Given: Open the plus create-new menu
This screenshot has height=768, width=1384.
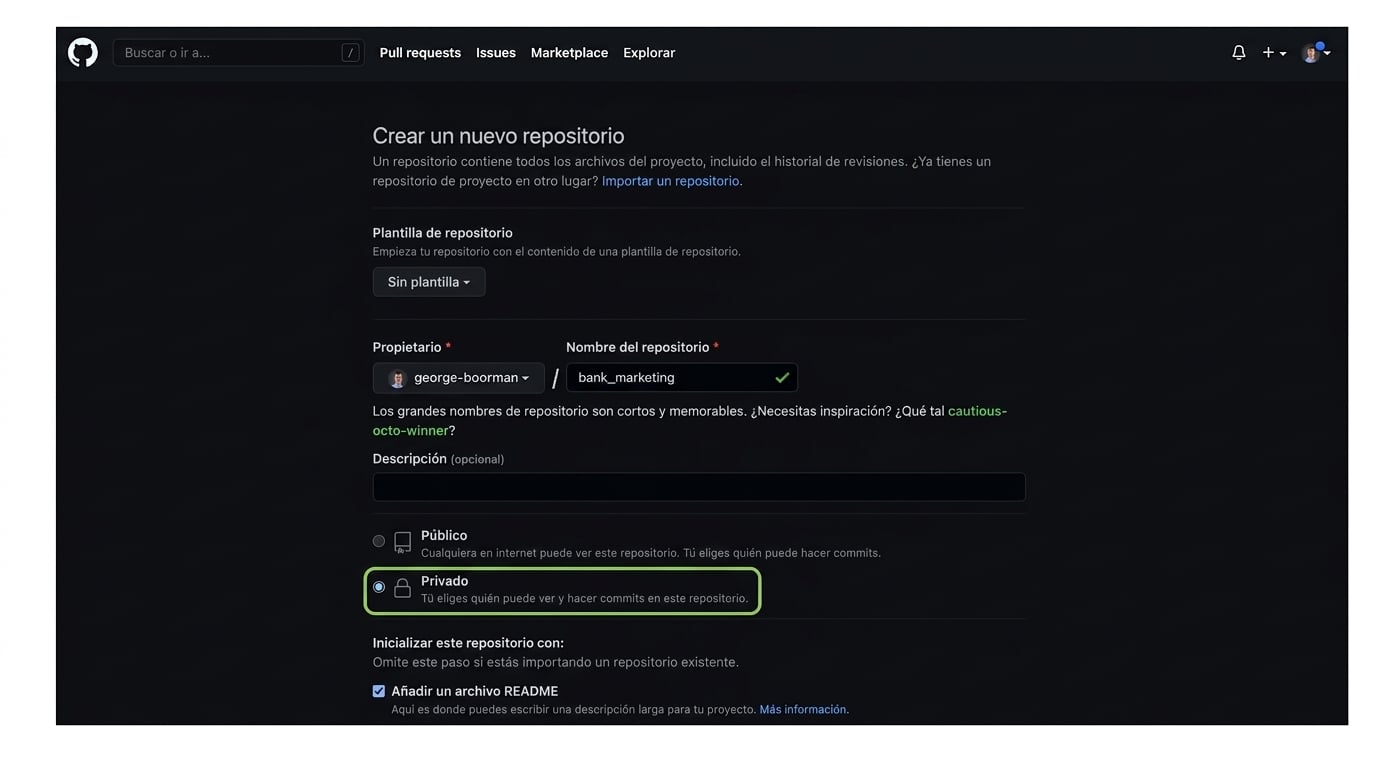Looking at the screenshot, I should pyautogui.click(x=1274, y=53).
